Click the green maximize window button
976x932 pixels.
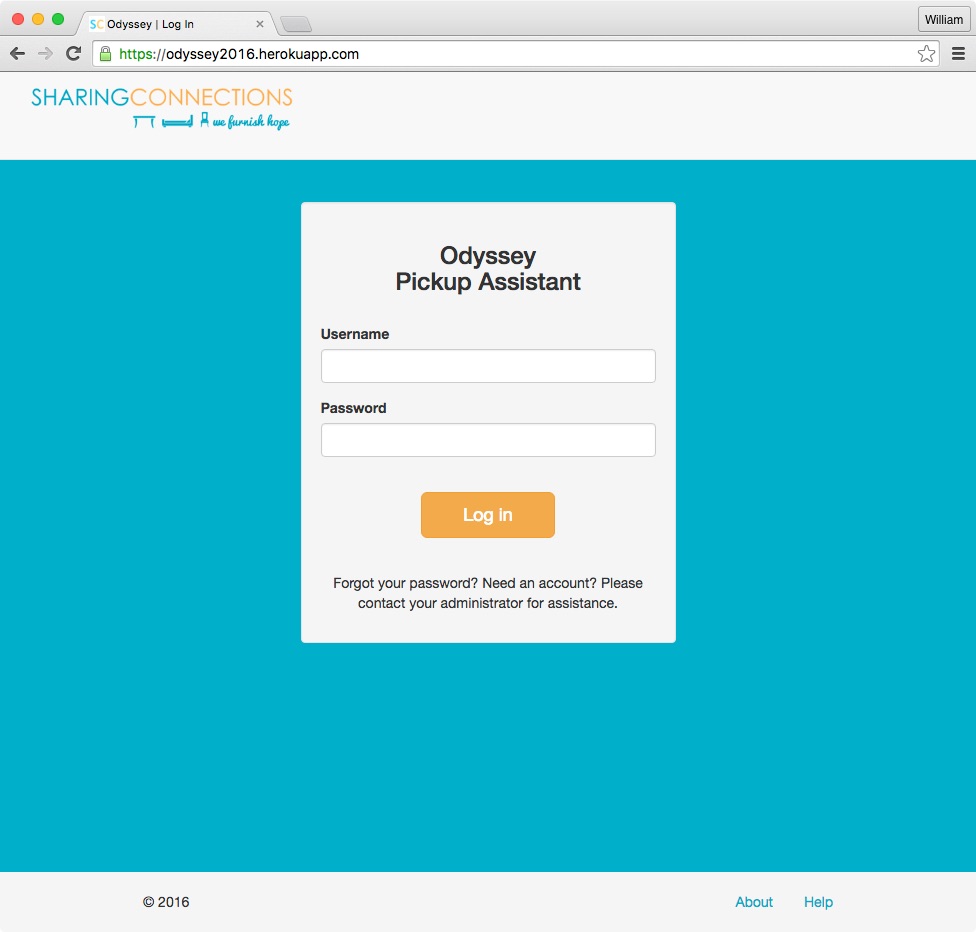point(58,19)
